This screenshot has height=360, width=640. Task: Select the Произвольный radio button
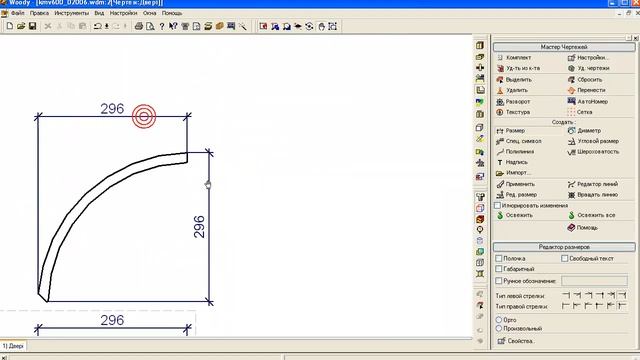[498, 328]
